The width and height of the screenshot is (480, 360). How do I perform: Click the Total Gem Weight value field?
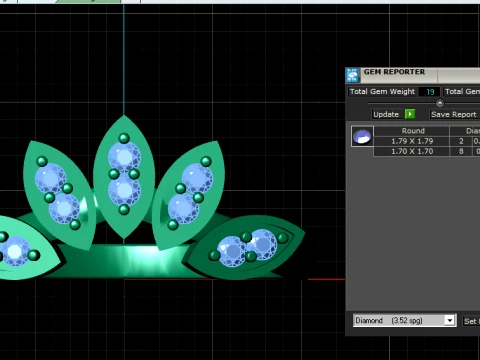(429, 92)
